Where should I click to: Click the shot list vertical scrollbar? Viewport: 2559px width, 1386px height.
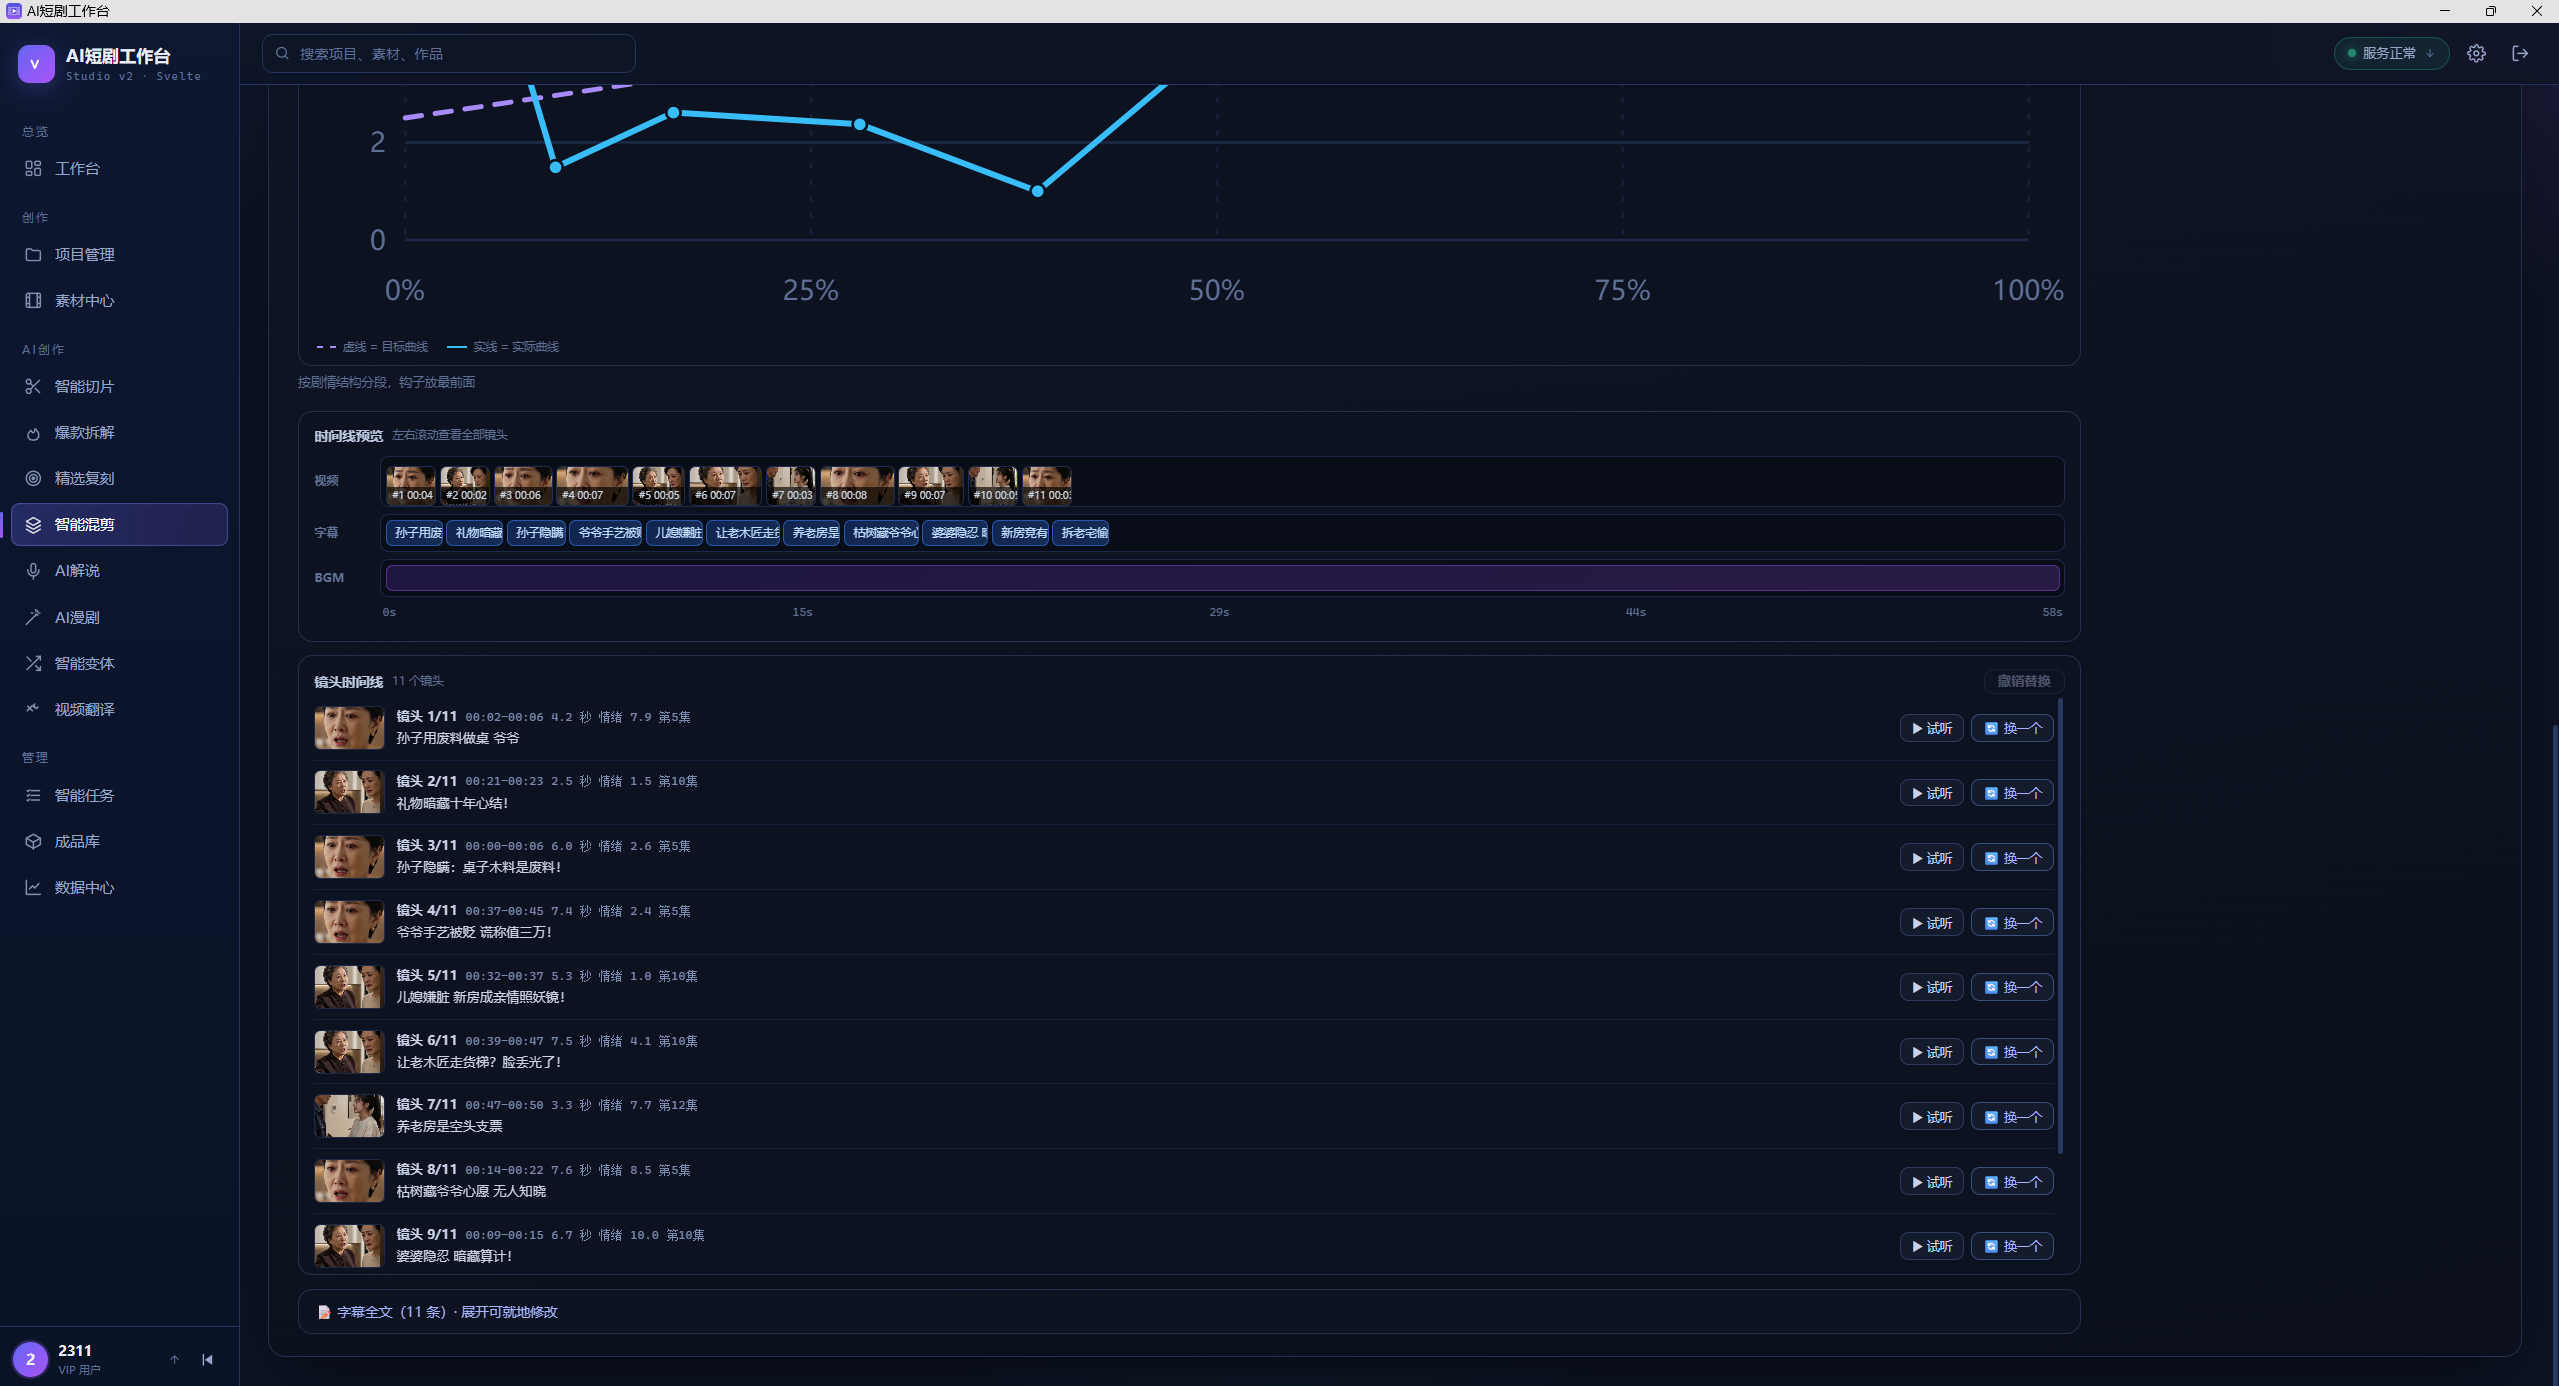2060,925
